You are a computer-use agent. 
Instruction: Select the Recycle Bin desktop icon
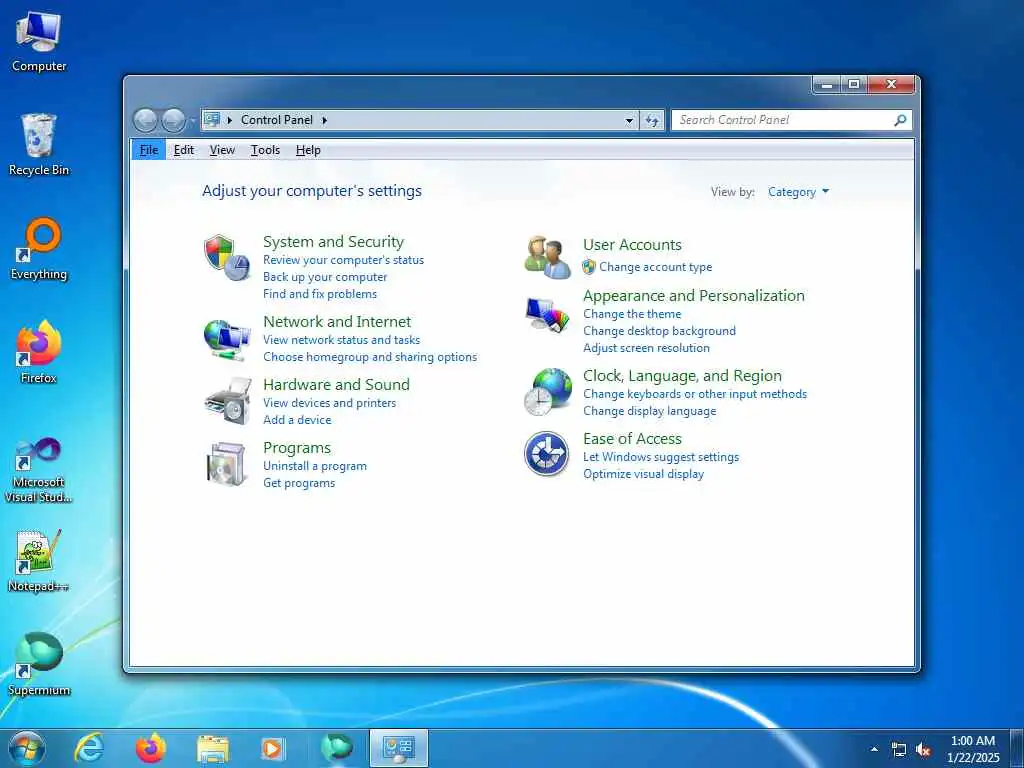pos(39,145)
